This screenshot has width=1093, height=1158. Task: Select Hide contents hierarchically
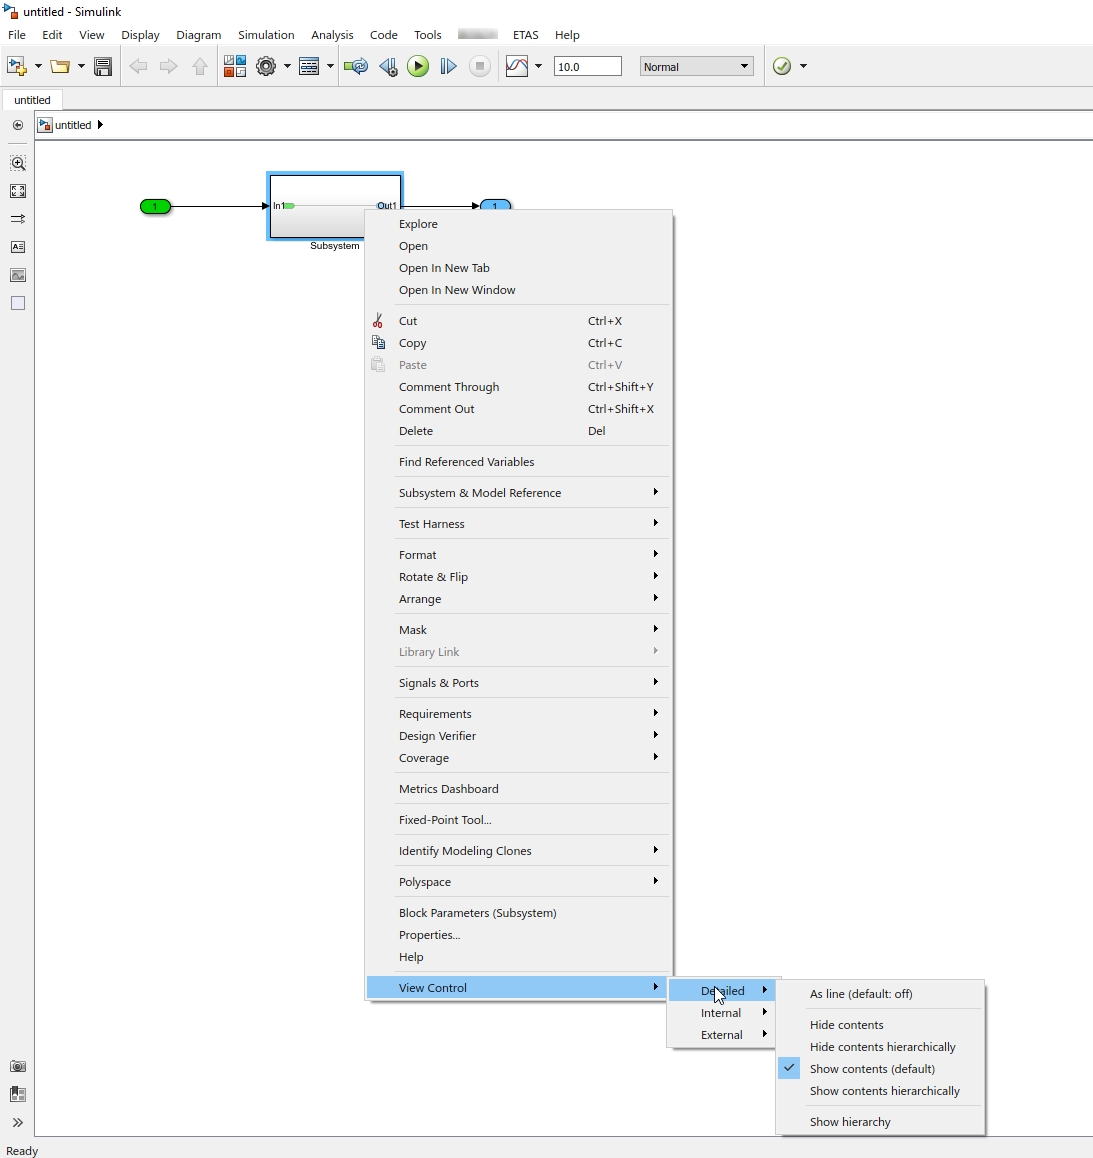tap(882, 1046)
